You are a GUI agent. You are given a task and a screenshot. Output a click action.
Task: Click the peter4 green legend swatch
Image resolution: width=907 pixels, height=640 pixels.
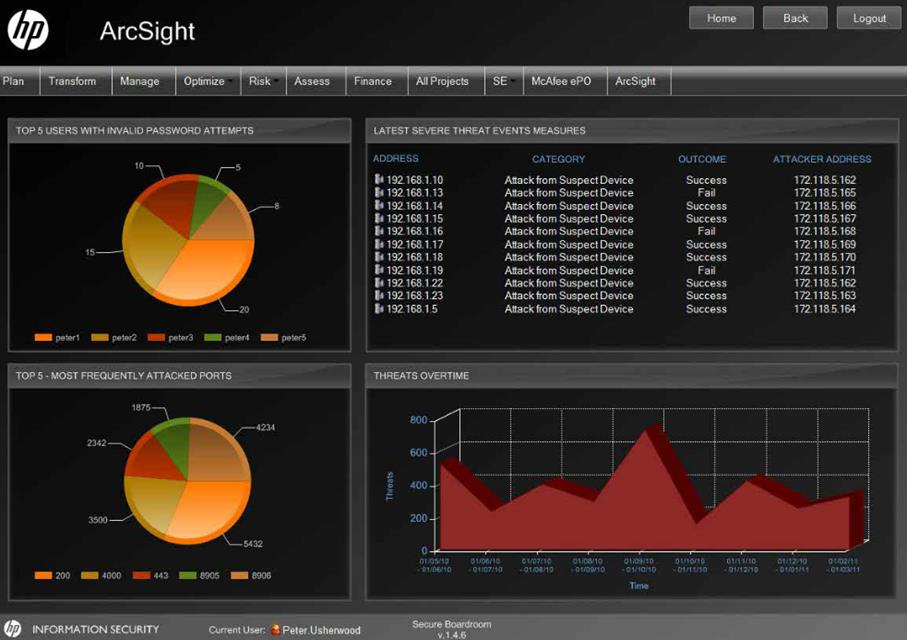(x=213, y=337)
